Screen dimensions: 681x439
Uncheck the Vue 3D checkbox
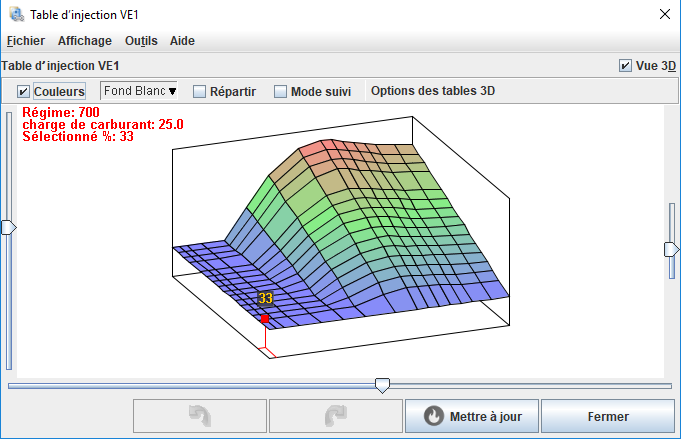click(x=625, y=66)
